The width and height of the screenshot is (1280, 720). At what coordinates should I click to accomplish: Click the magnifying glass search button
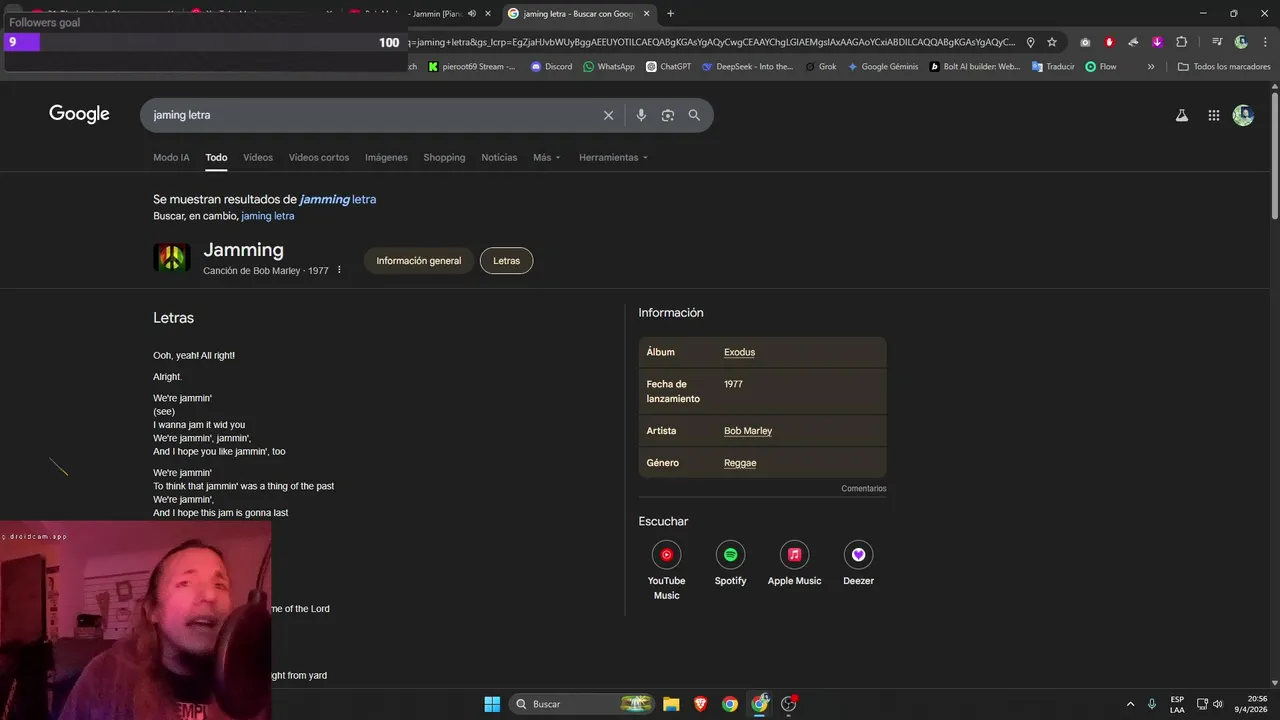coord(694,115)
